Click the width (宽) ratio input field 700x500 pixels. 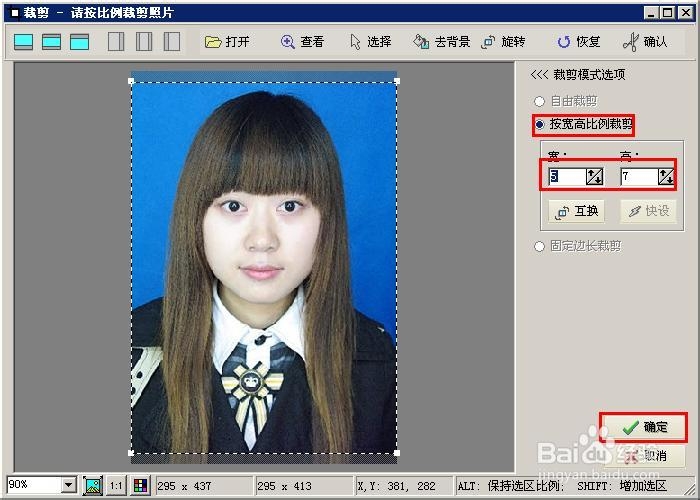[567, 177]
